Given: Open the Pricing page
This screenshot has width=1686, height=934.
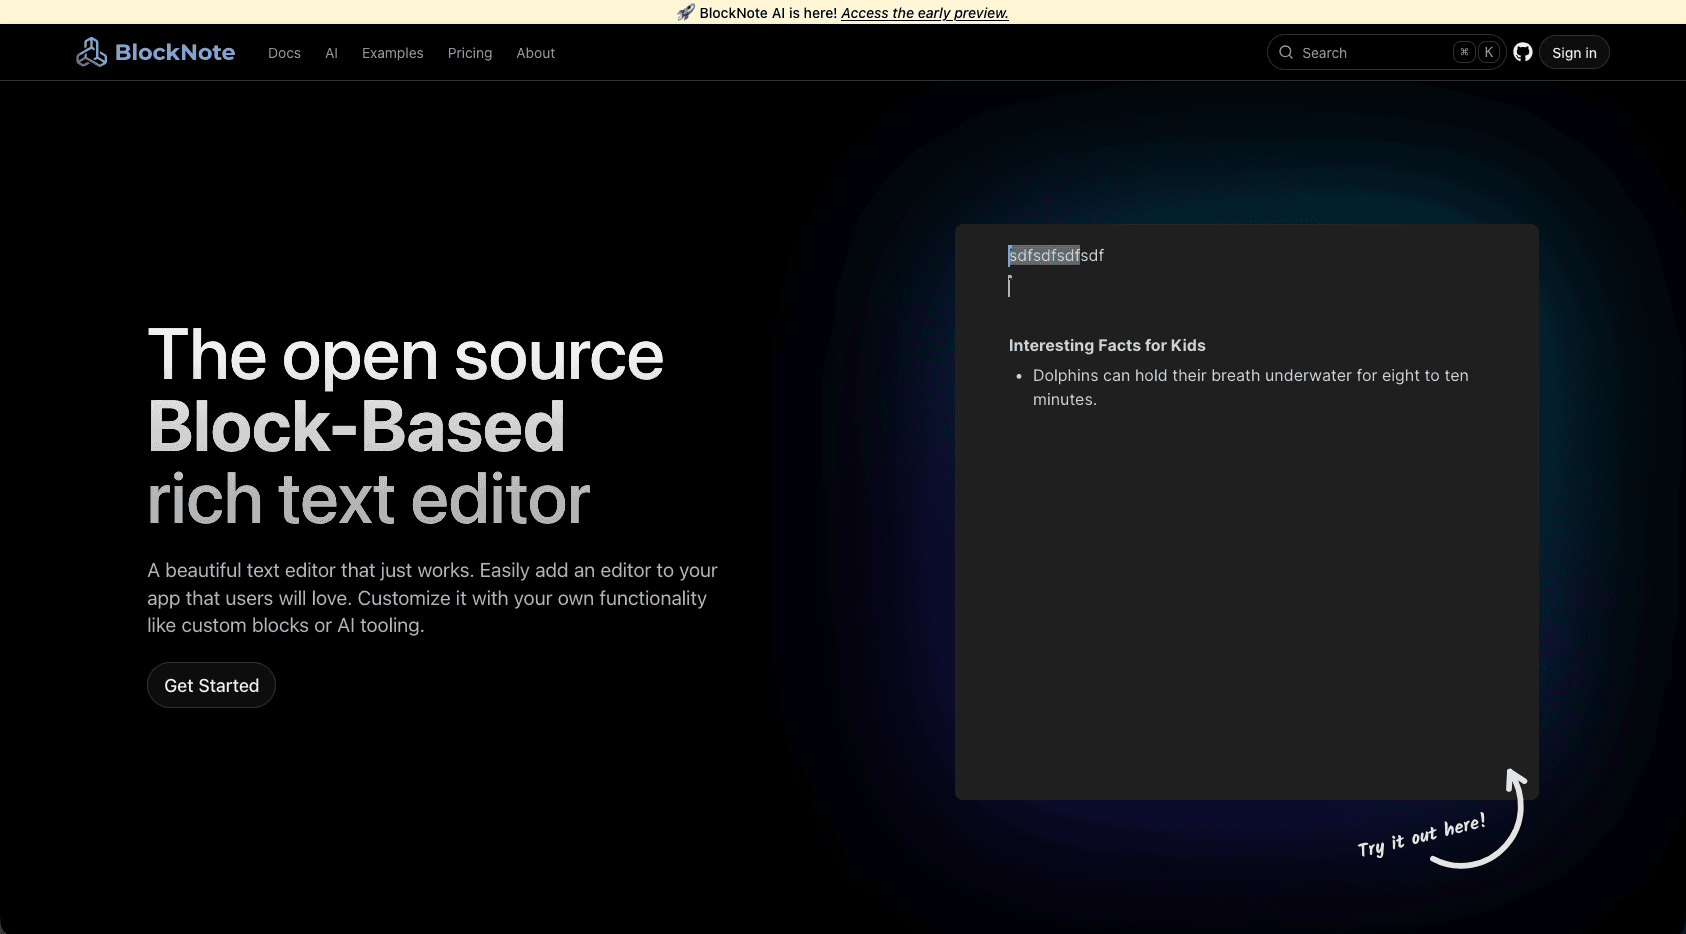Looking at the screenshot, I should pos(470,53).
